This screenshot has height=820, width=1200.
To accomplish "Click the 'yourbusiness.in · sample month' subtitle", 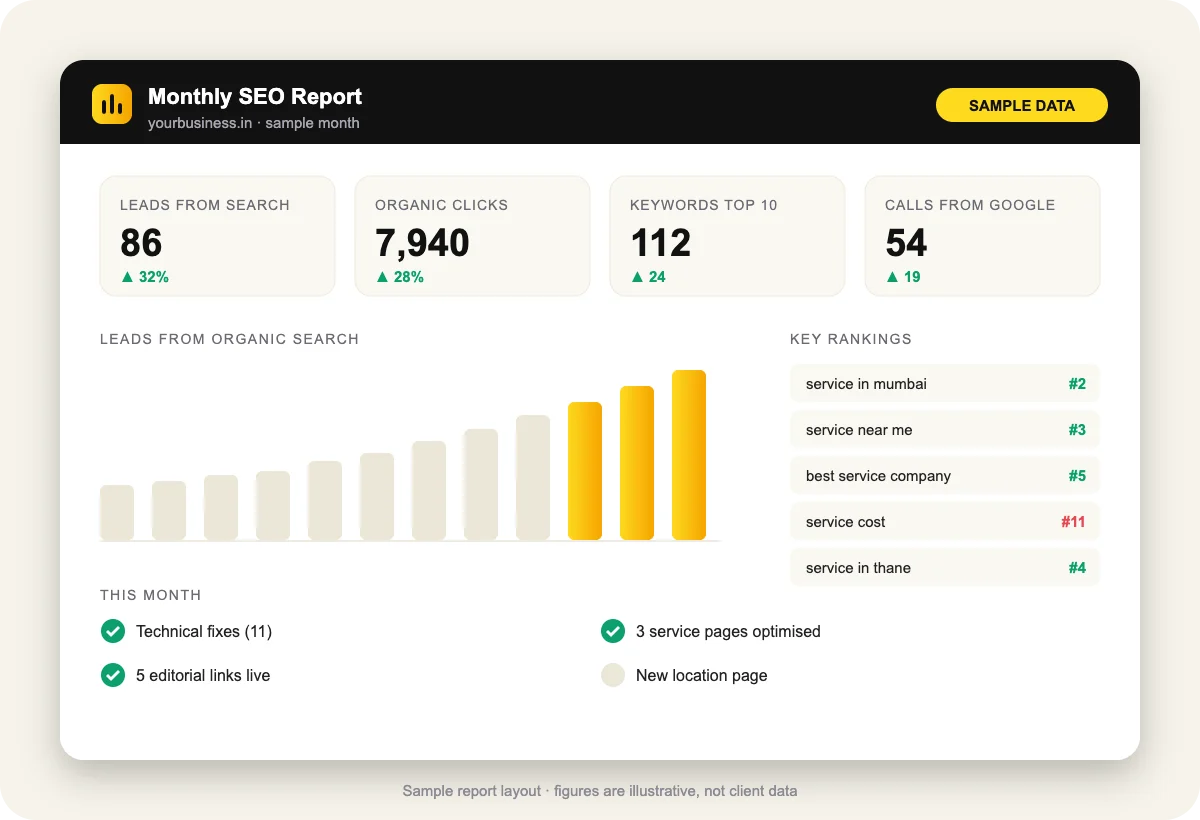I will tap(254, 123).
